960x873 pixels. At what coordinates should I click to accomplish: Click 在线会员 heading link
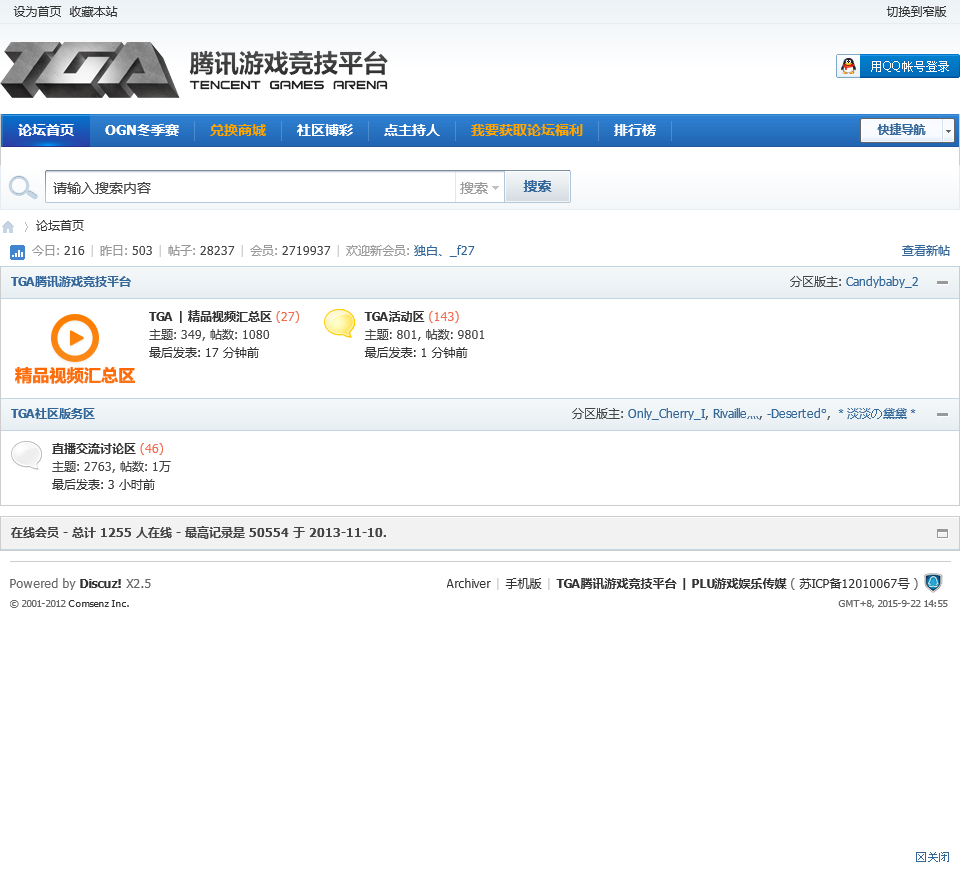35,533
